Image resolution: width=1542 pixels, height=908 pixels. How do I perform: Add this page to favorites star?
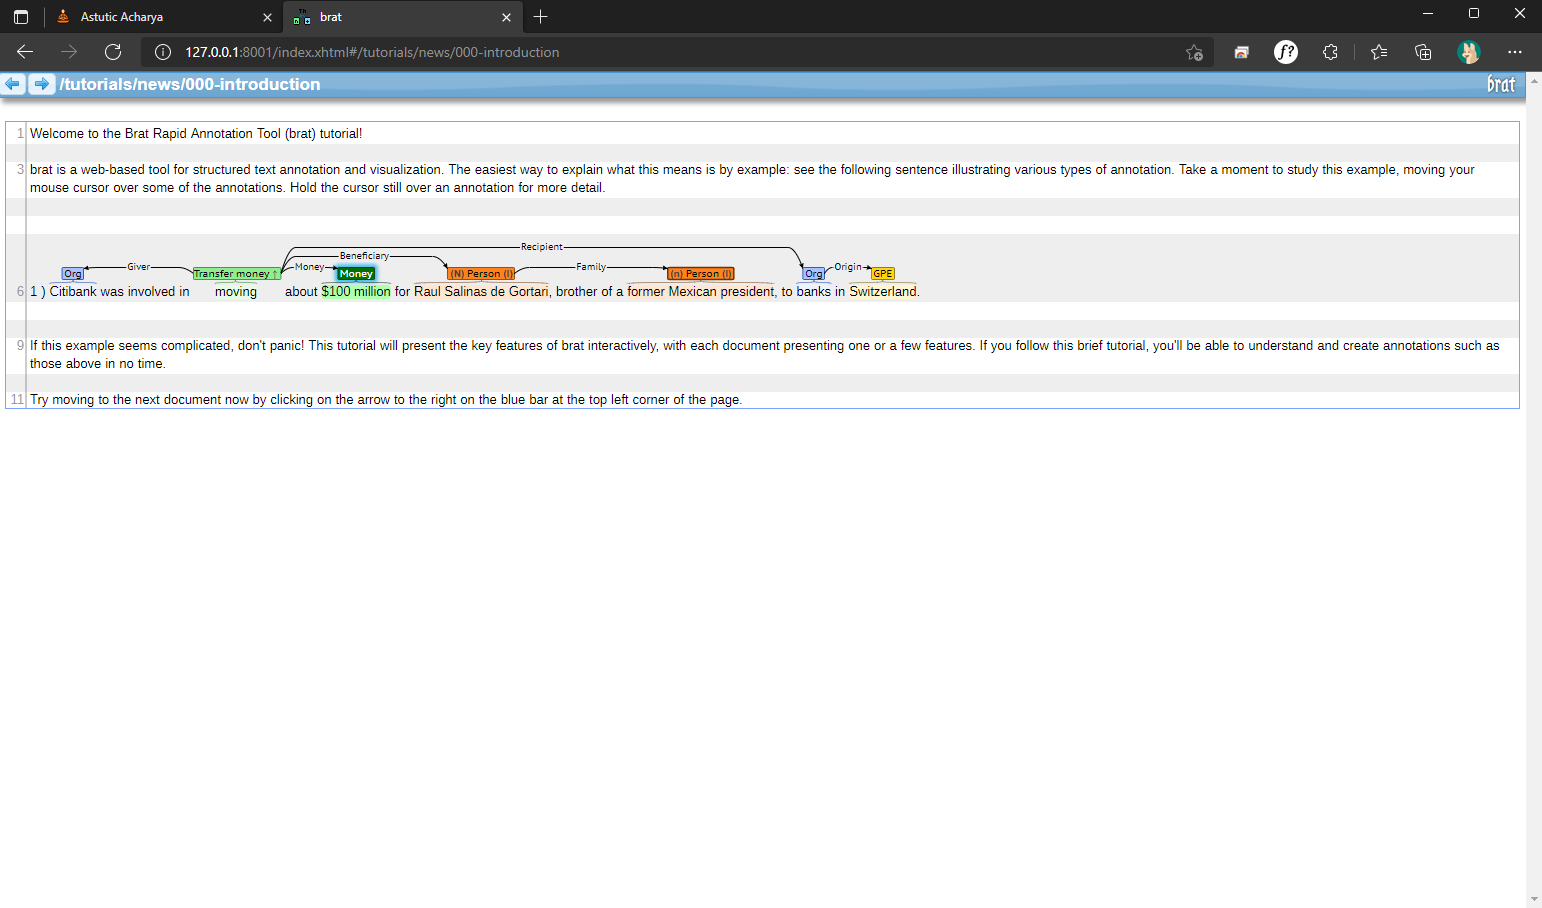1194,52
